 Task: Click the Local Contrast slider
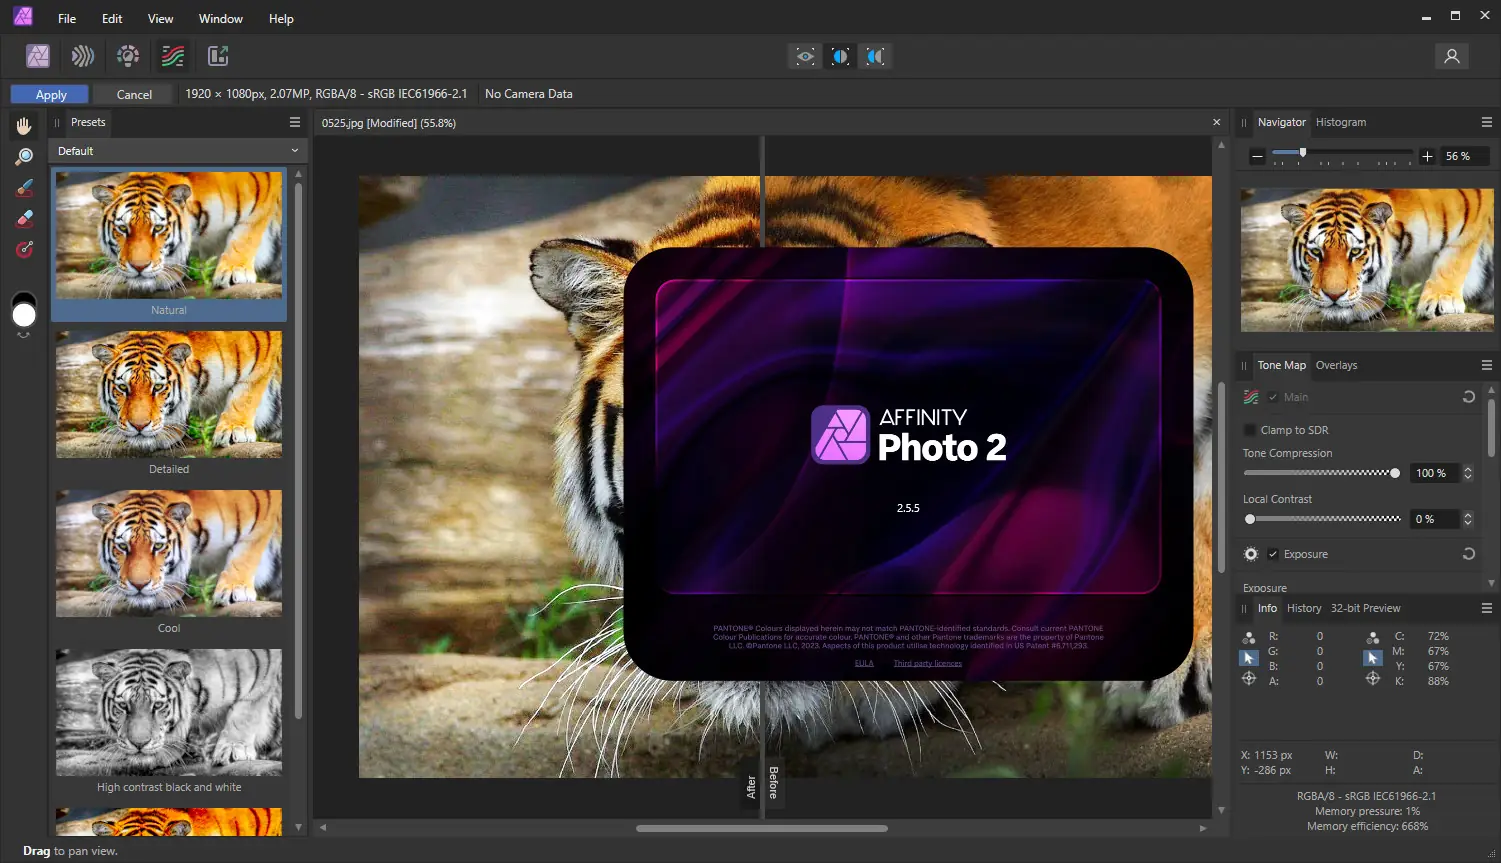tap(1322, 519)
